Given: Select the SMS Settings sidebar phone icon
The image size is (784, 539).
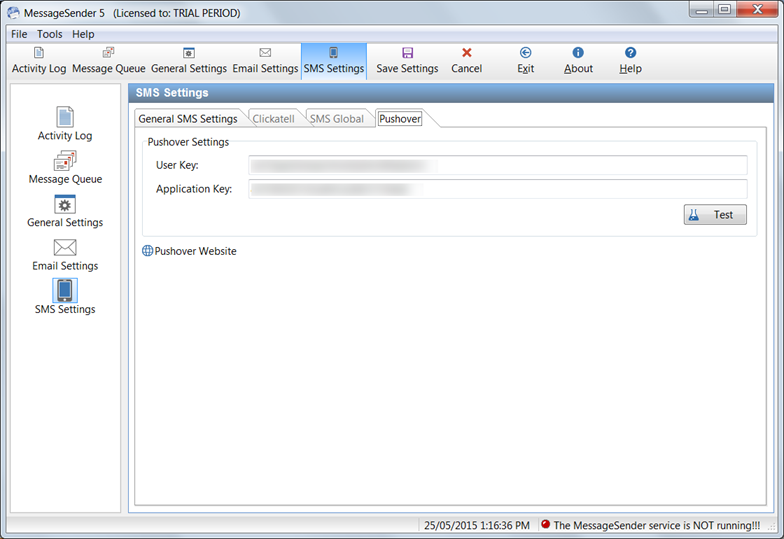Looking at the screenshot, I should coord(65,290).
